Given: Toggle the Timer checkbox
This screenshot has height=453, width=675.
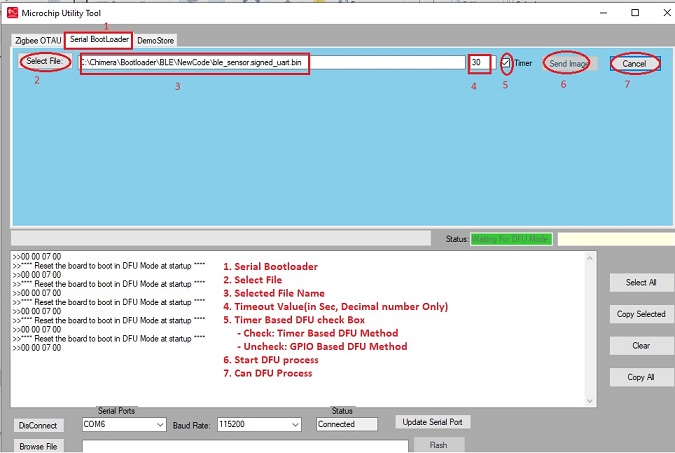Looking at the screenshot, I should click(507, 63).
